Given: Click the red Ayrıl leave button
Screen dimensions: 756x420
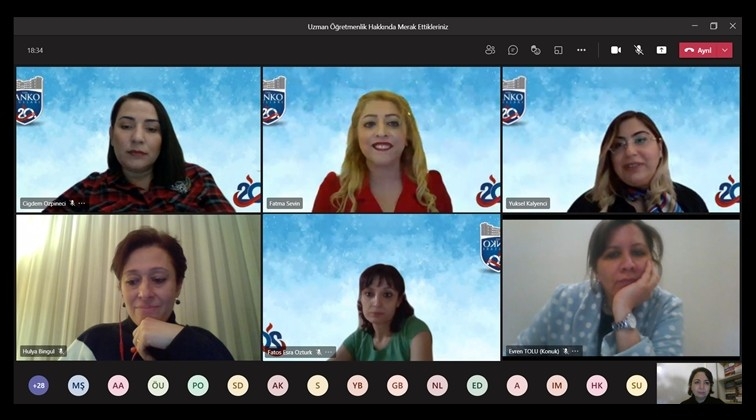Looking at the screenshot, I should pos(698,50).
